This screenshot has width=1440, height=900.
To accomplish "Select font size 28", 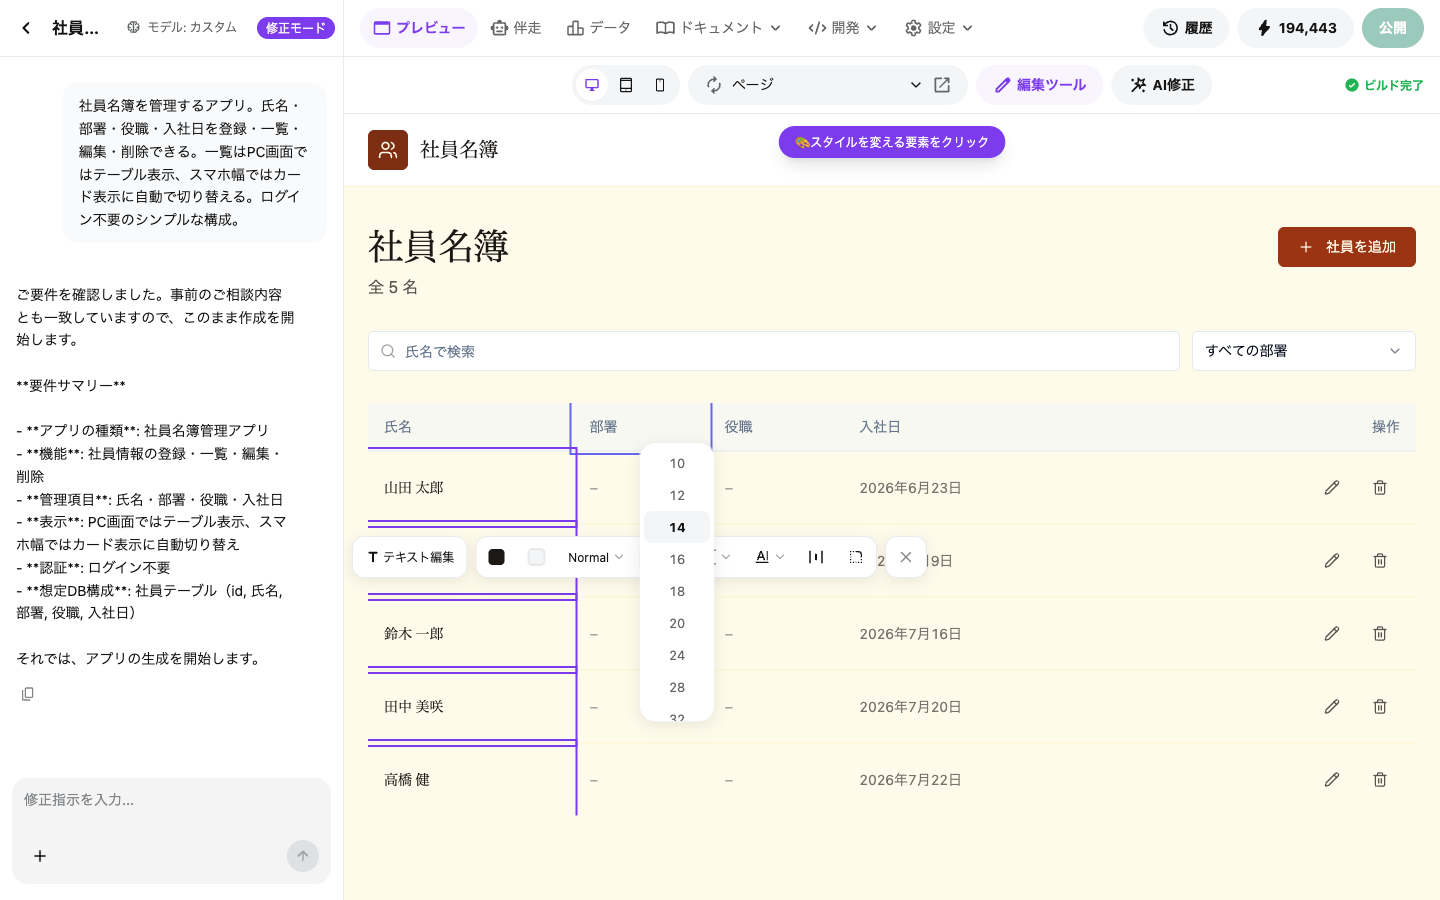I will (x=677, y=687).
